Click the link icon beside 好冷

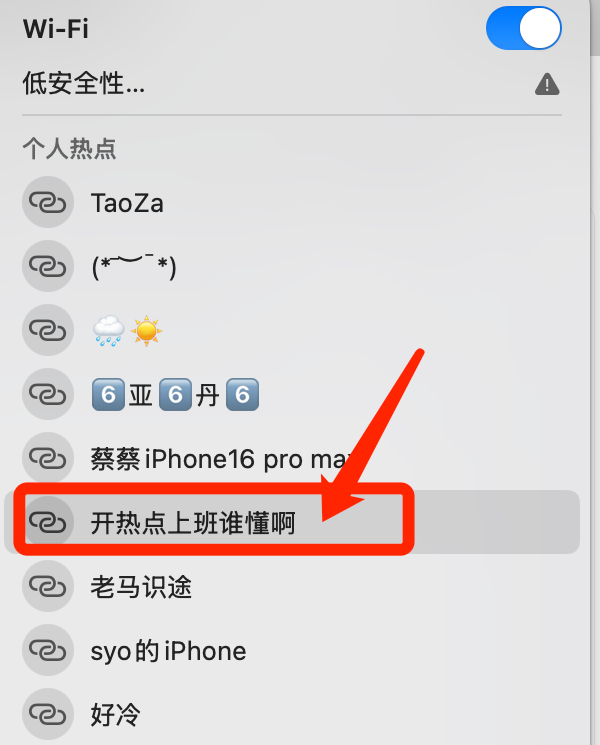click(48, 714)
